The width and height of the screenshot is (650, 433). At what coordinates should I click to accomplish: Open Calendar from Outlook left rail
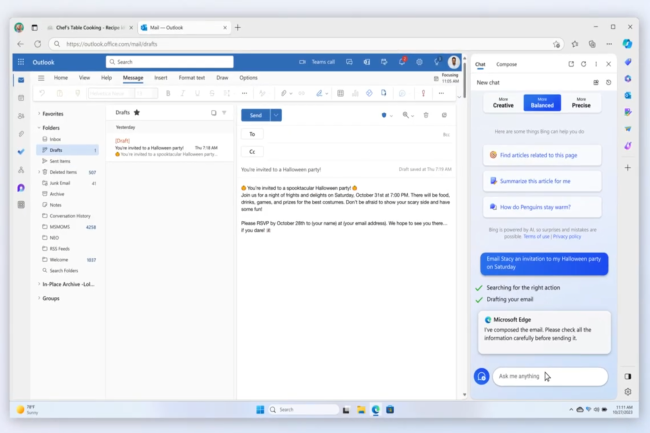(x=21, y=97)
